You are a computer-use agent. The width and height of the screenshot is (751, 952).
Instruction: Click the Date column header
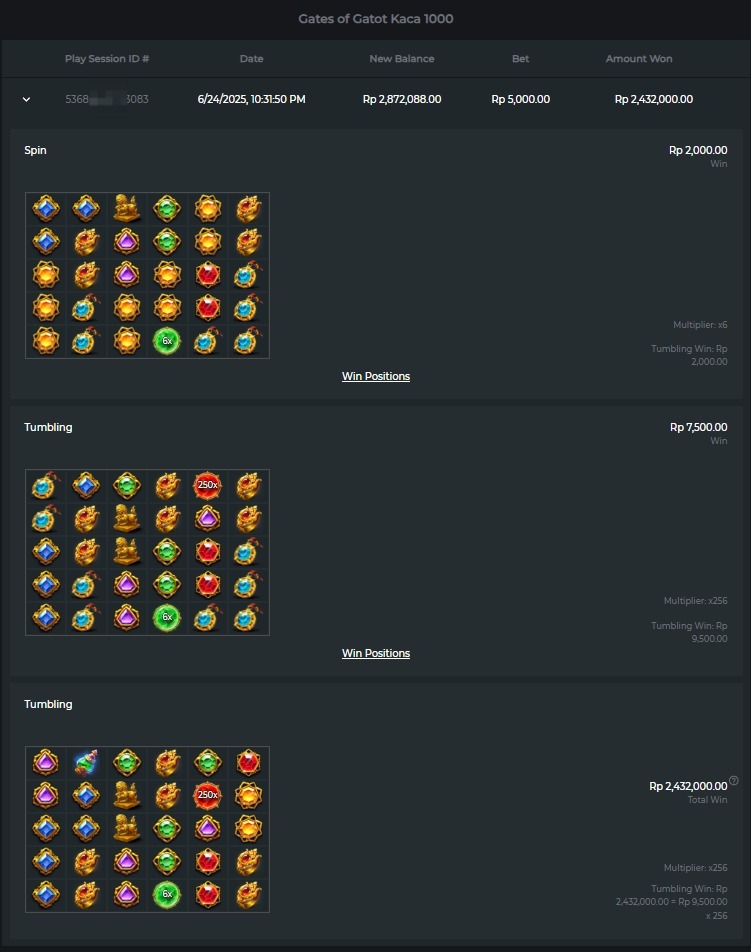pyautogui.click(x=251, y=59)
